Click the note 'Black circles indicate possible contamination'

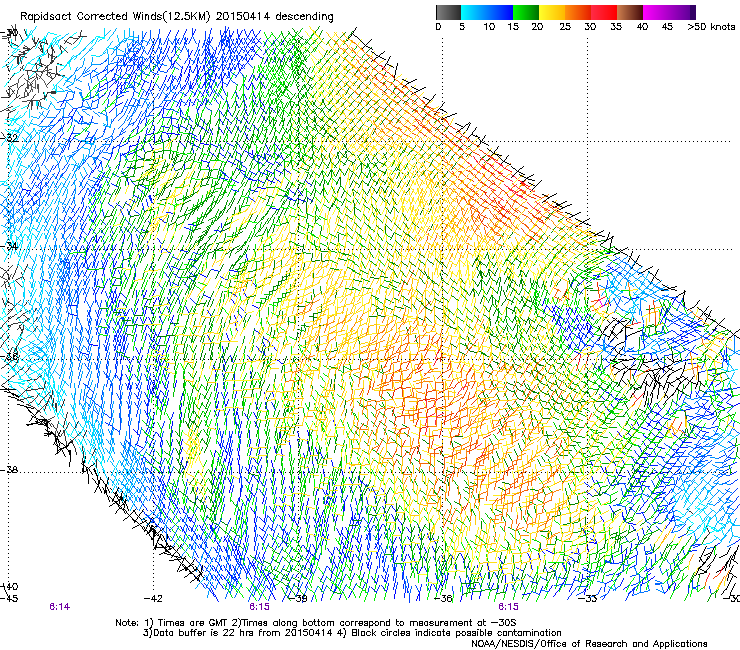pyautogui.click(x=456, y=633)
